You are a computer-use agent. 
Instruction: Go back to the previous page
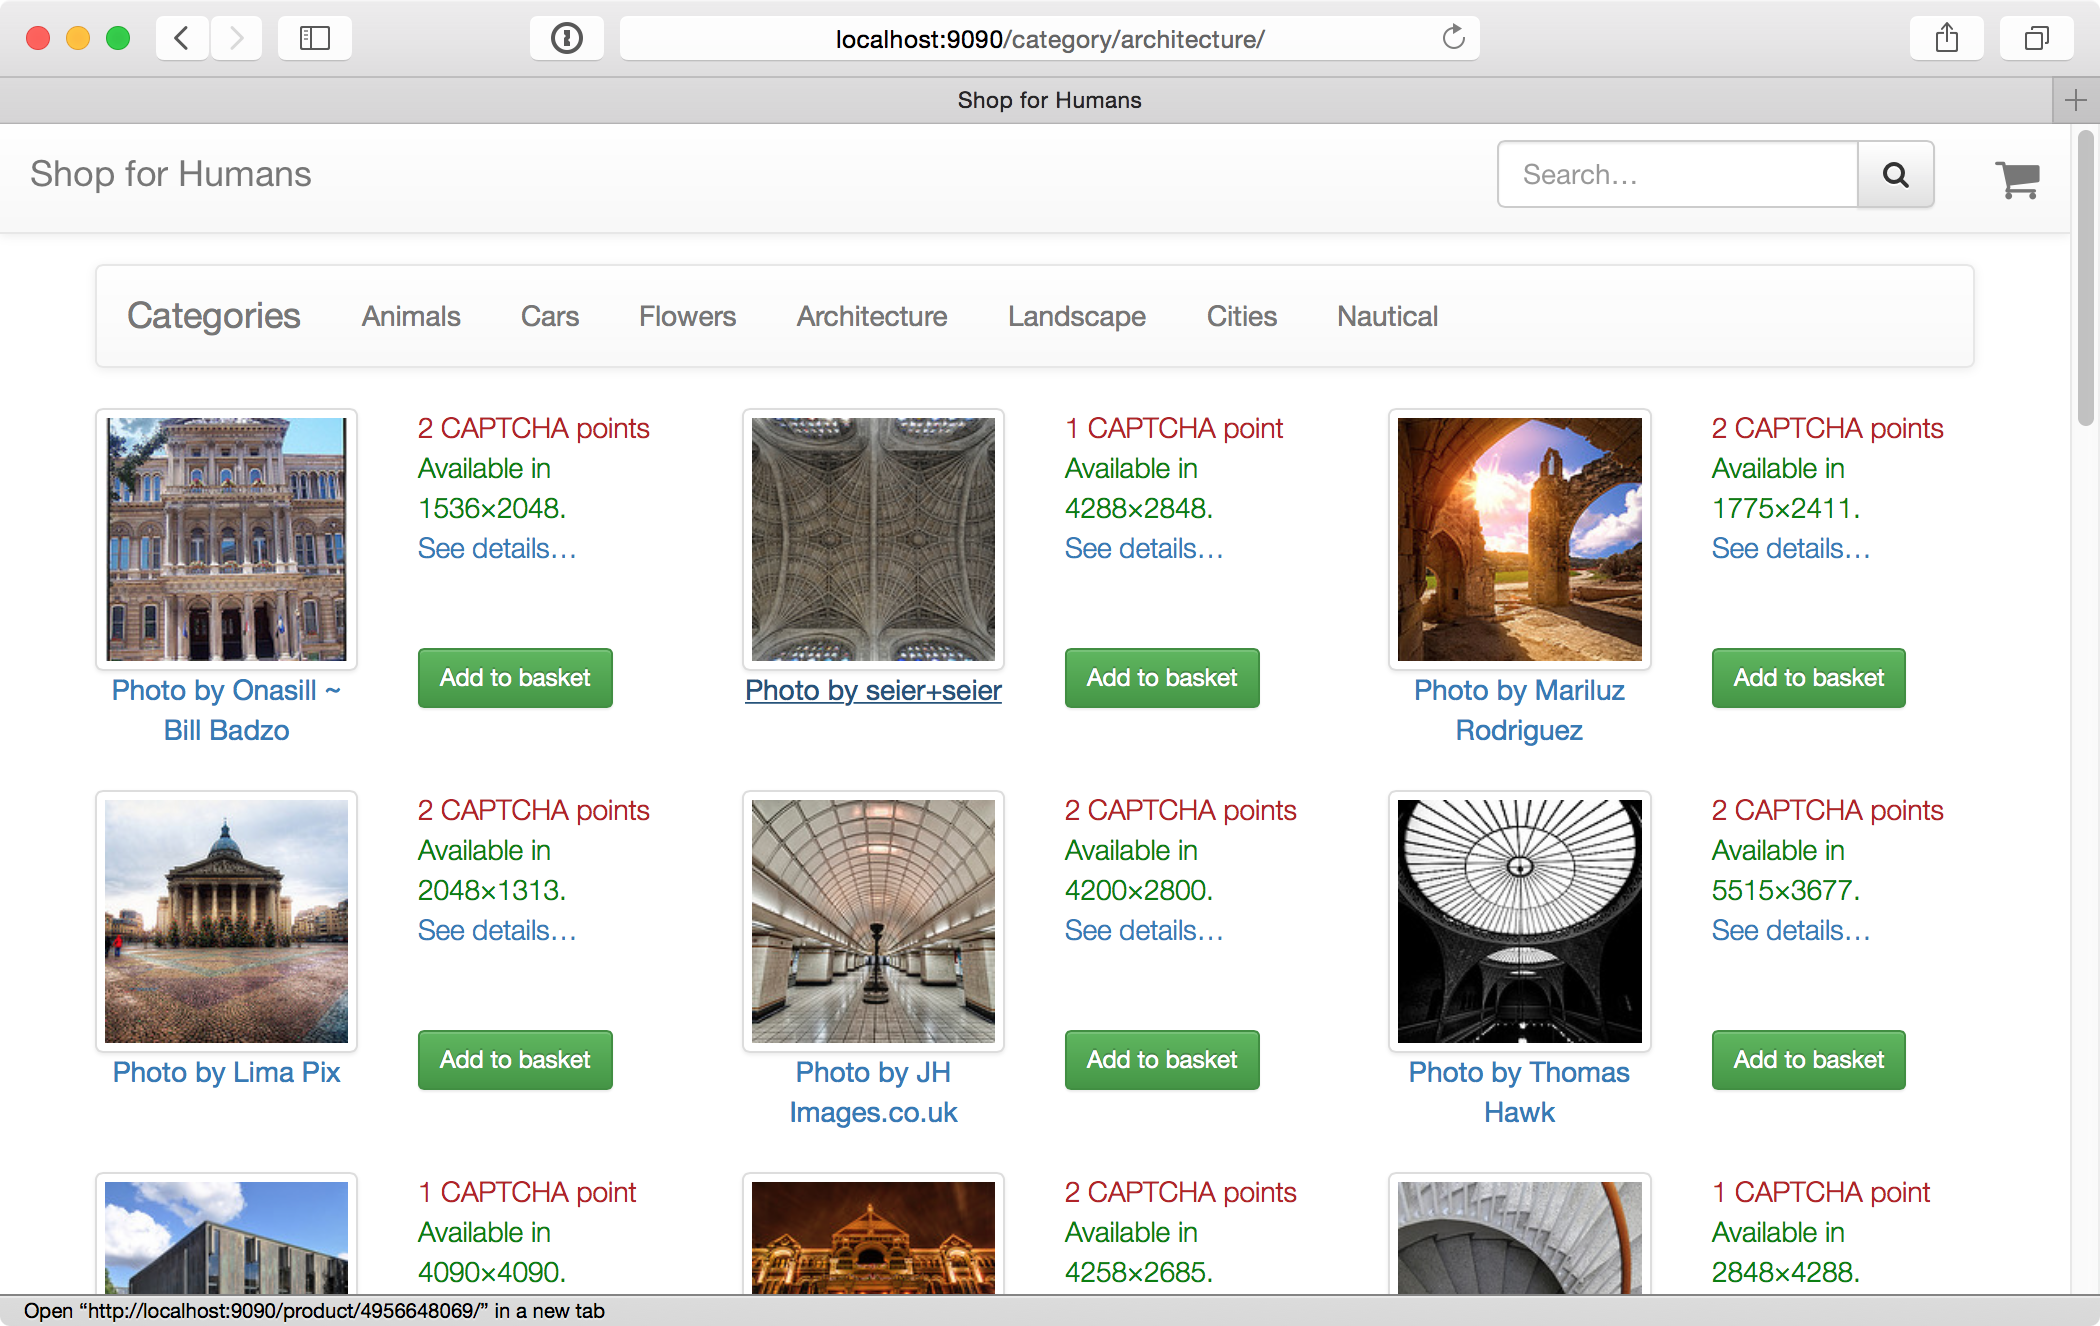[182, 39]
